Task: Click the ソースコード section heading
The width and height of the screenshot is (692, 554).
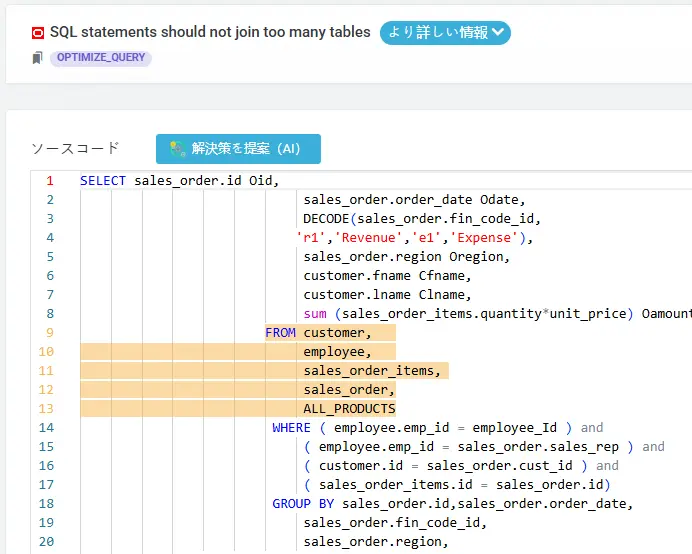Action: coord(75,148)
